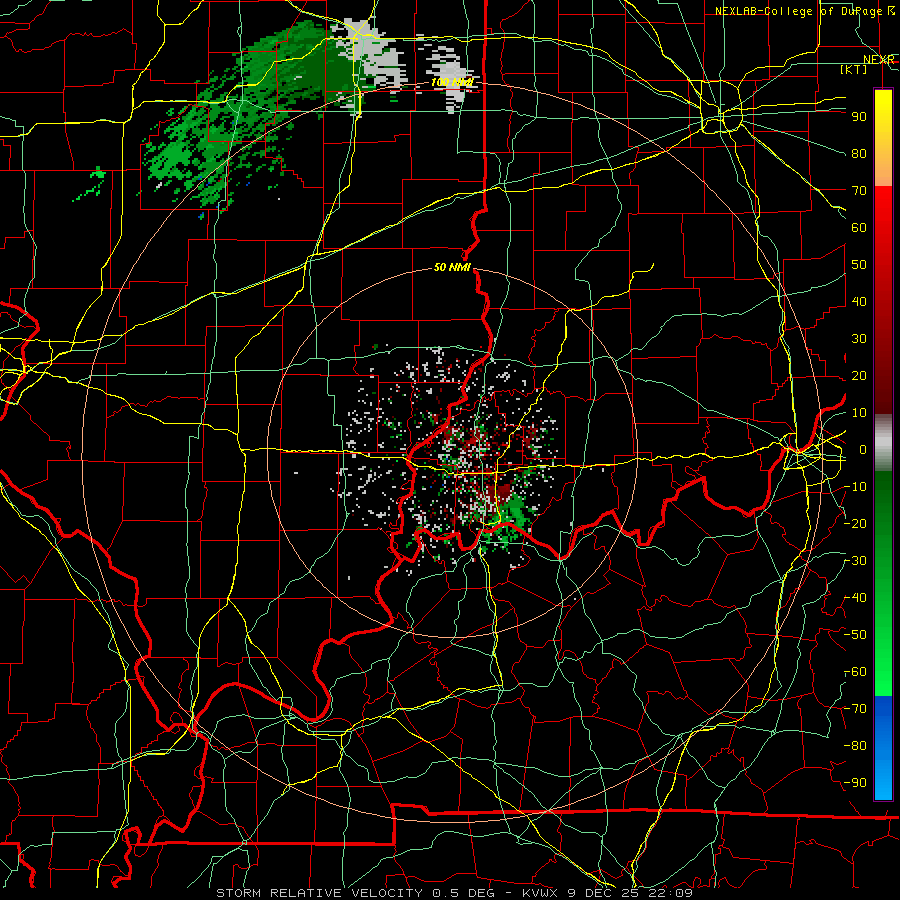Image resolution: width=900 pixels, height=900 pixels.
Task: Select the -10 value on velocity scale
Action: click(855, 487)
